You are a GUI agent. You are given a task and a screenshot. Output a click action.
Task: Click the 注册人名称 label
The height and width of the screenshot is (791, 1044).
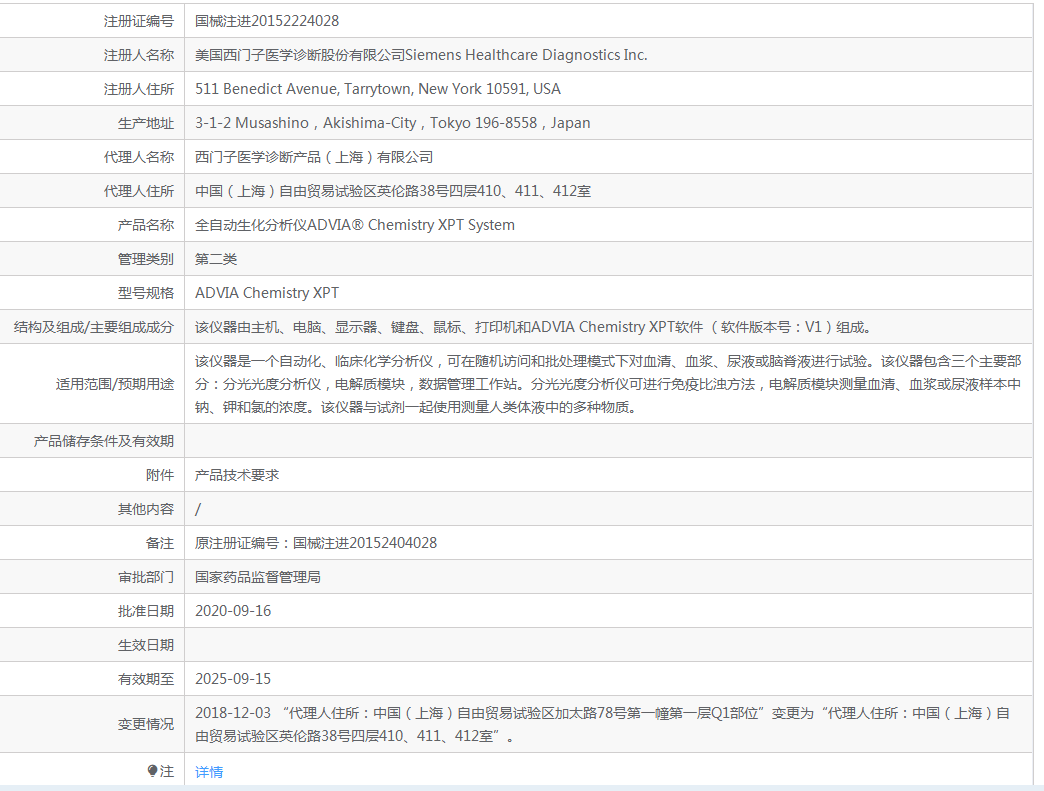point(138,55)
